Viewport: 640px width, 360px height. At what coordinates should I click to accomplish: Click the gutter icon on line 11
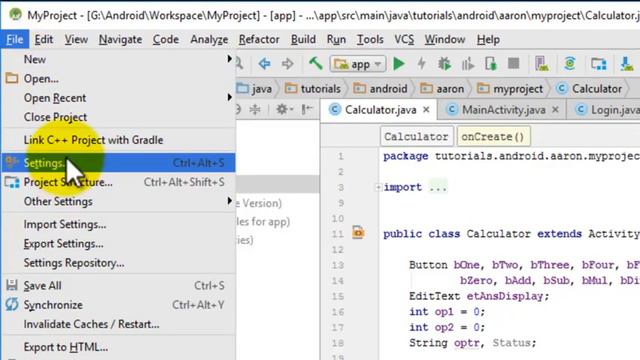pyautogui.click(x=358, y=232)
